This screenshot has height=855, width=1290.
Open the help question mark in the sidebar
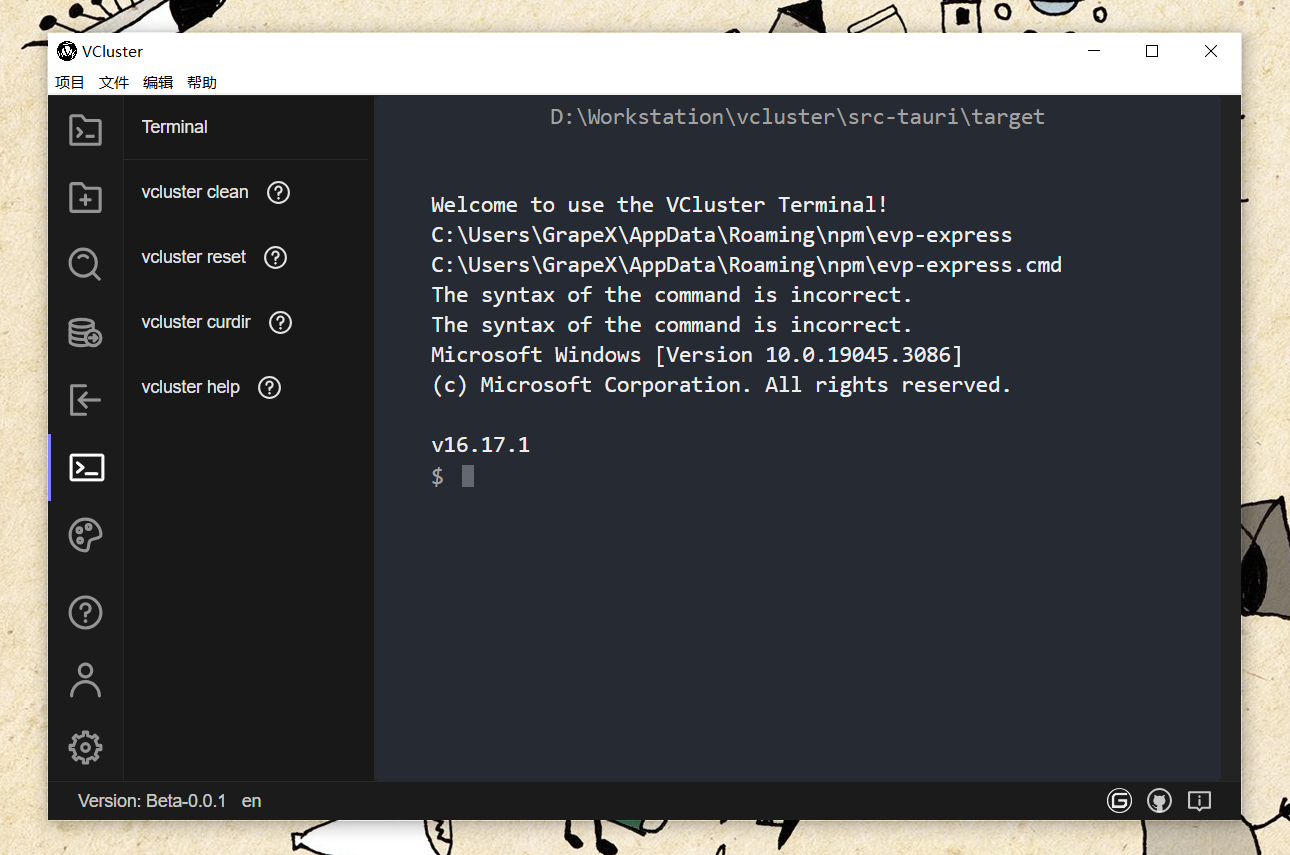click(x=85, y=612)
